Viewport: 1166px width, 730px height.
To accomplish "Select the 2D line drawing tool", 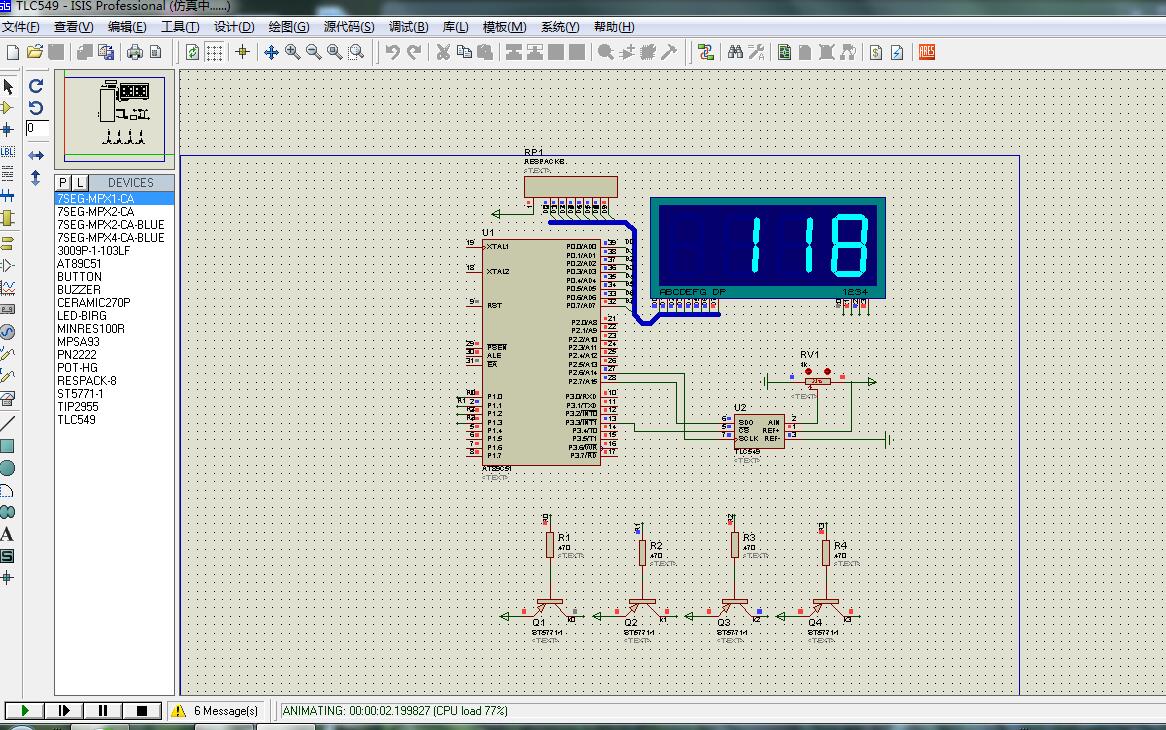I will [7, 424].
